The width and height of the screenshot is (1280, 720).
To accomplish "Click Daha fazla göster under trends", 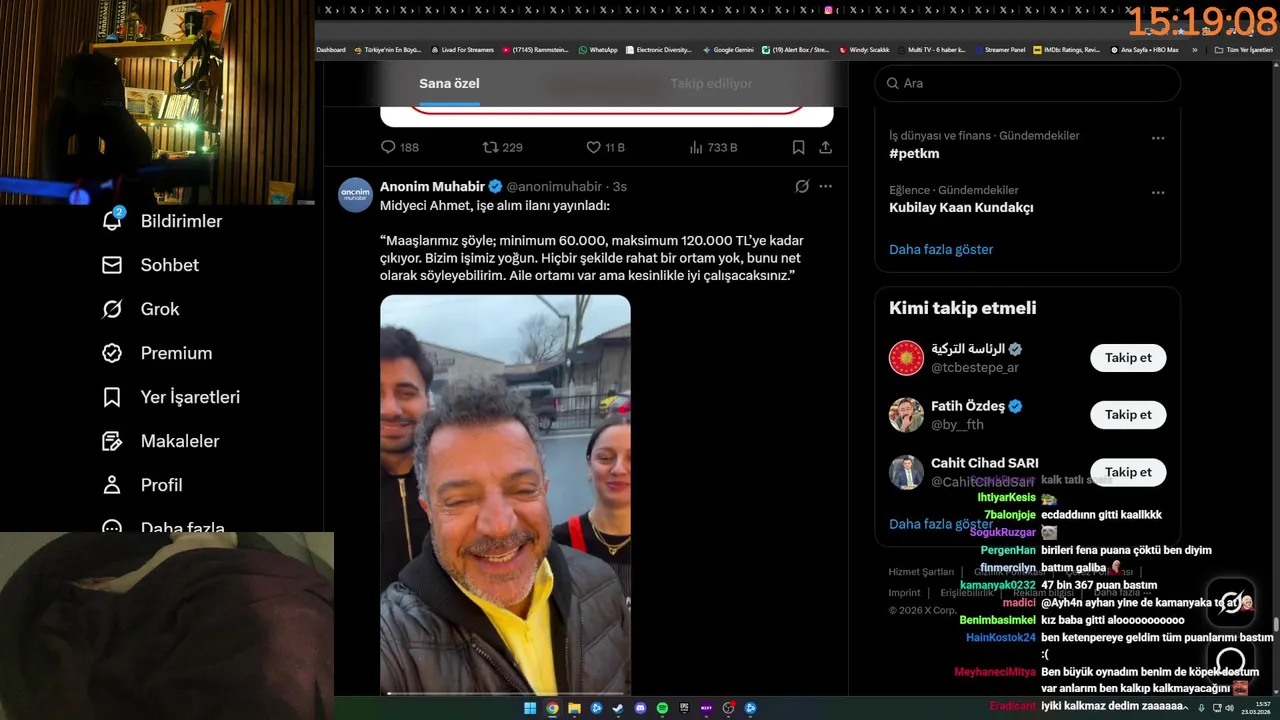I will [x=941, y=249].
